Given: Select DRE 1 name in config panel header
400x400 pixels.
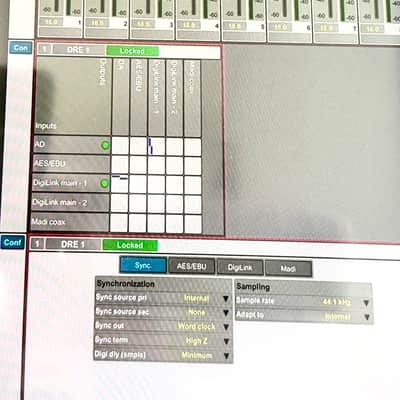Looking at the screenshot, I should click(x=73, y=244).
